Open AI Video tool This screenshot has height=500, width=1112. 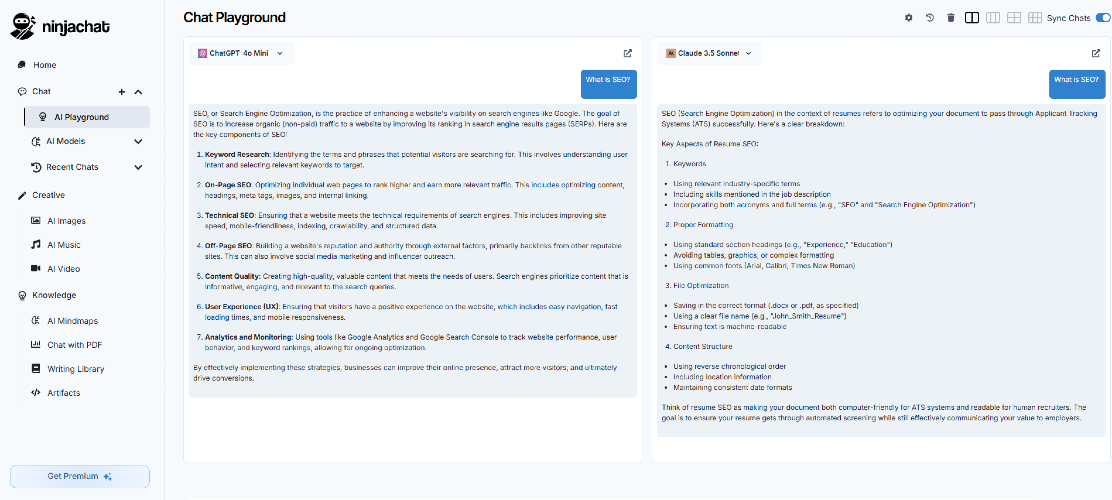point(63,270)
